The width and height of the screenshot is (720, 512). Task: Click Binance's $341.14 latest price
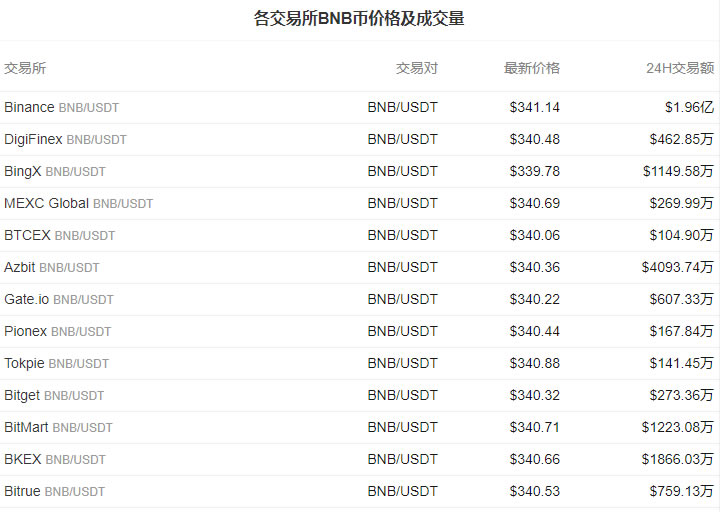535,107
